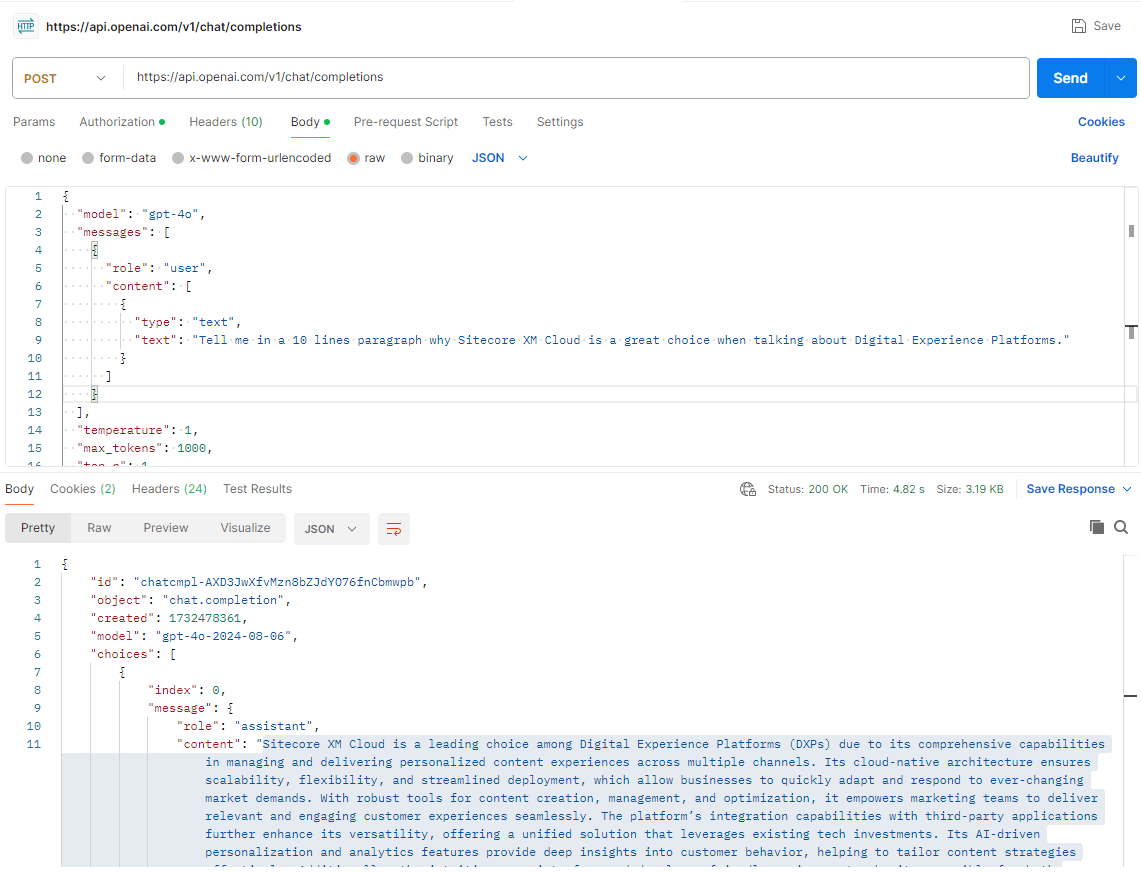Toggle the wrap lines icon in response toolbar
Screen dimensions: 1141x874
[394, 529]
